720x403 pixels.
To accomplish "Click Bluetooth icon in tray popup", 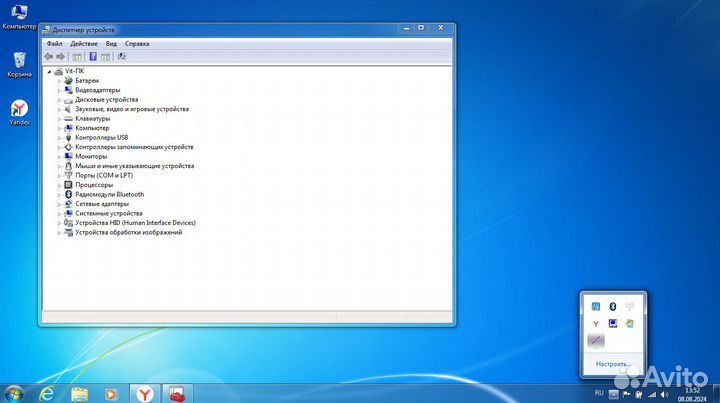I will click(x=613, y=306).
